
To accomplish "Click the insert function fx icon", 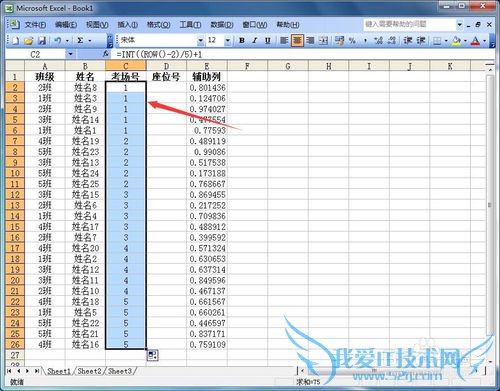I will coord(106,54).
